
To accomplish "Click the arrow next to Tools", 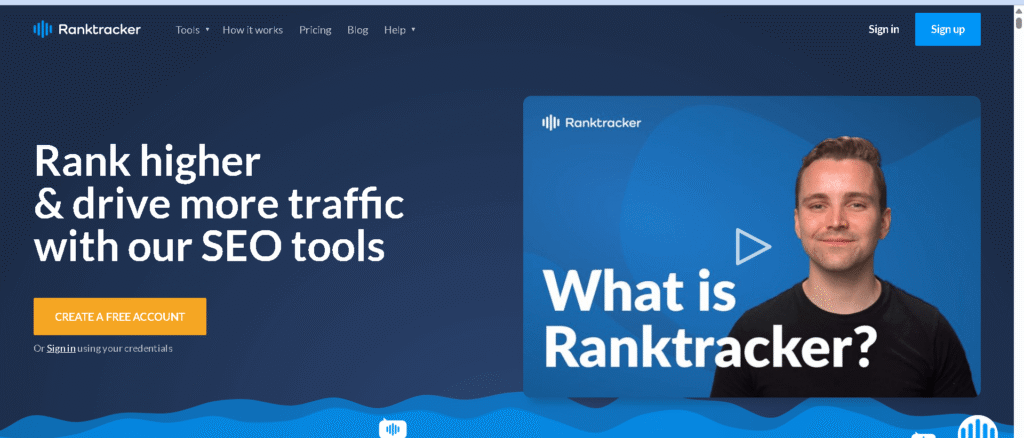I will pyautogui.click(x=208, y=30).
